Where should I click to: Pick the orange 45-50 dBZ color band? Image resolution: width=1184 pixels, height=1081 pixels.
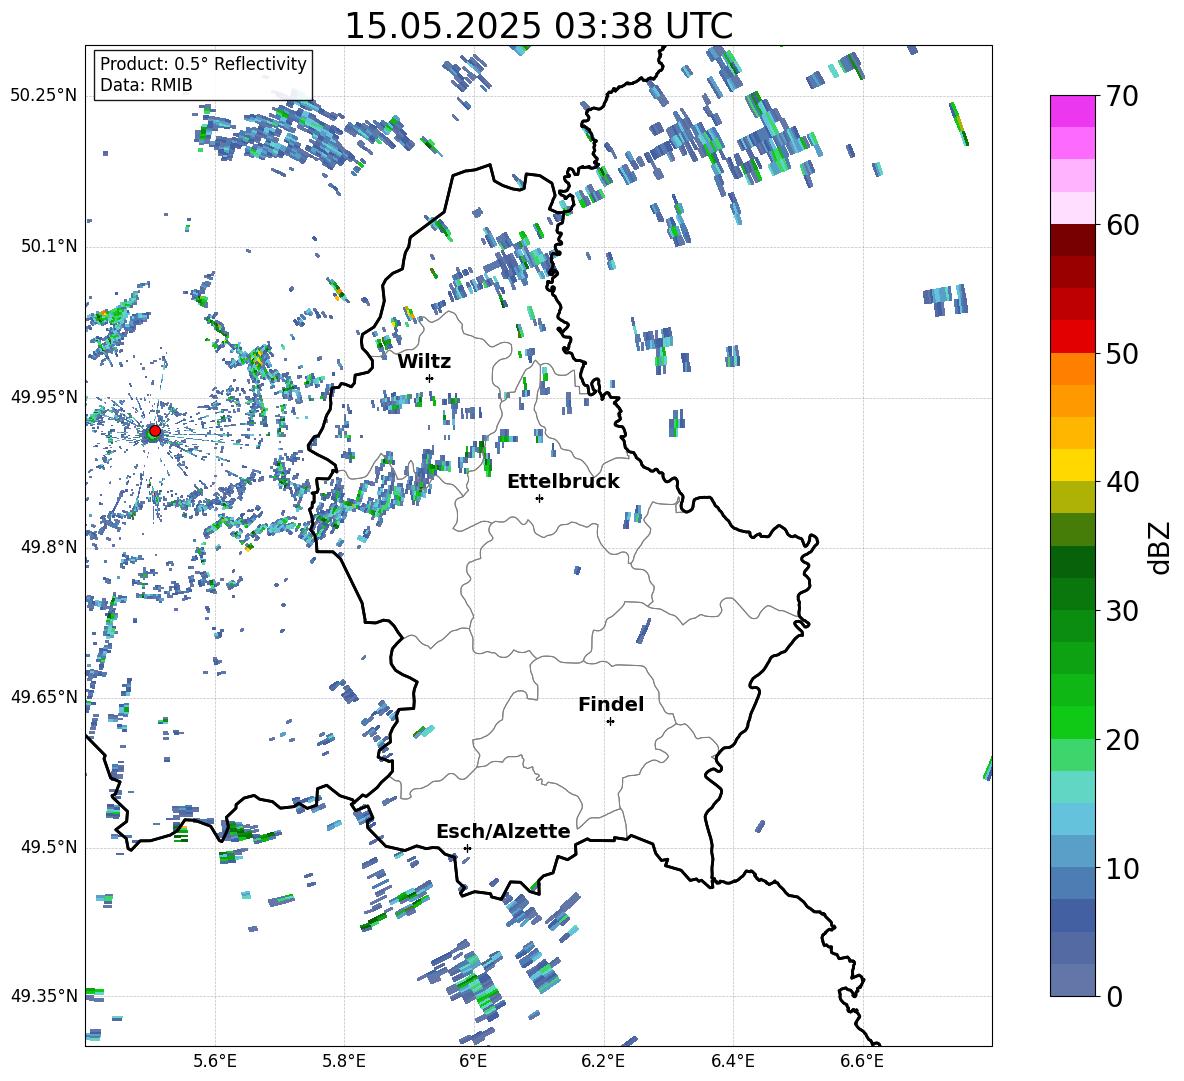[x=1073, y=385]
